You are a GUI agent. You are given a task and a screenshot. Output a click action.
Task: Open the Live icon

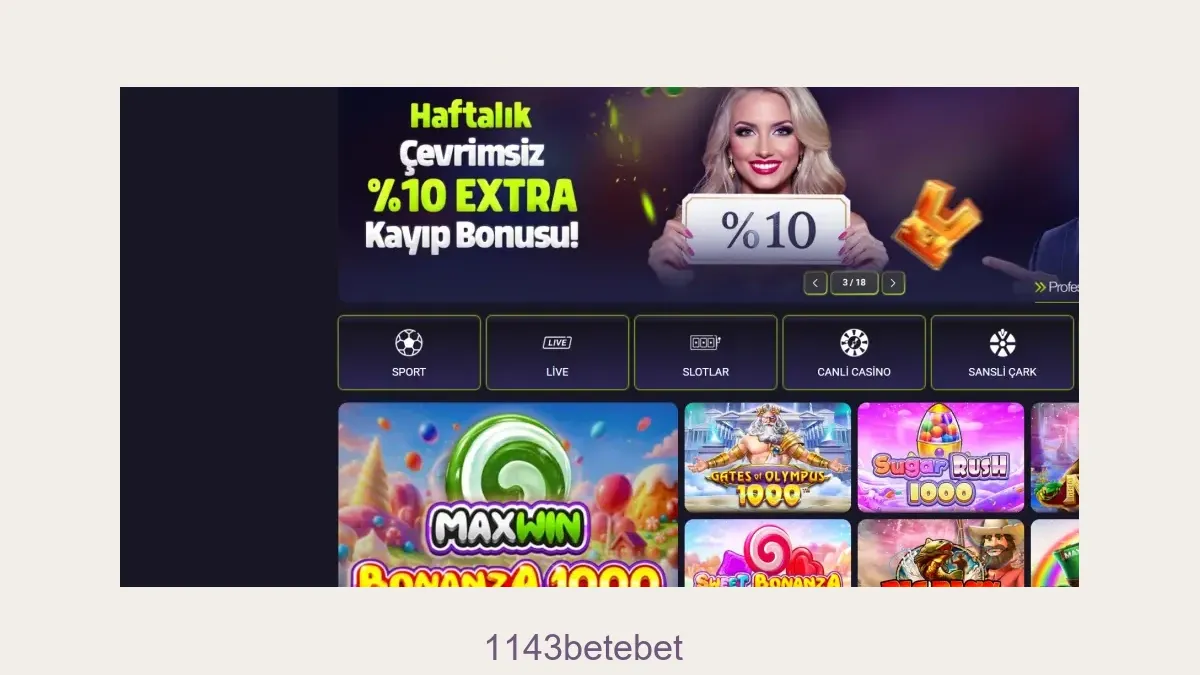pos(557,343)
